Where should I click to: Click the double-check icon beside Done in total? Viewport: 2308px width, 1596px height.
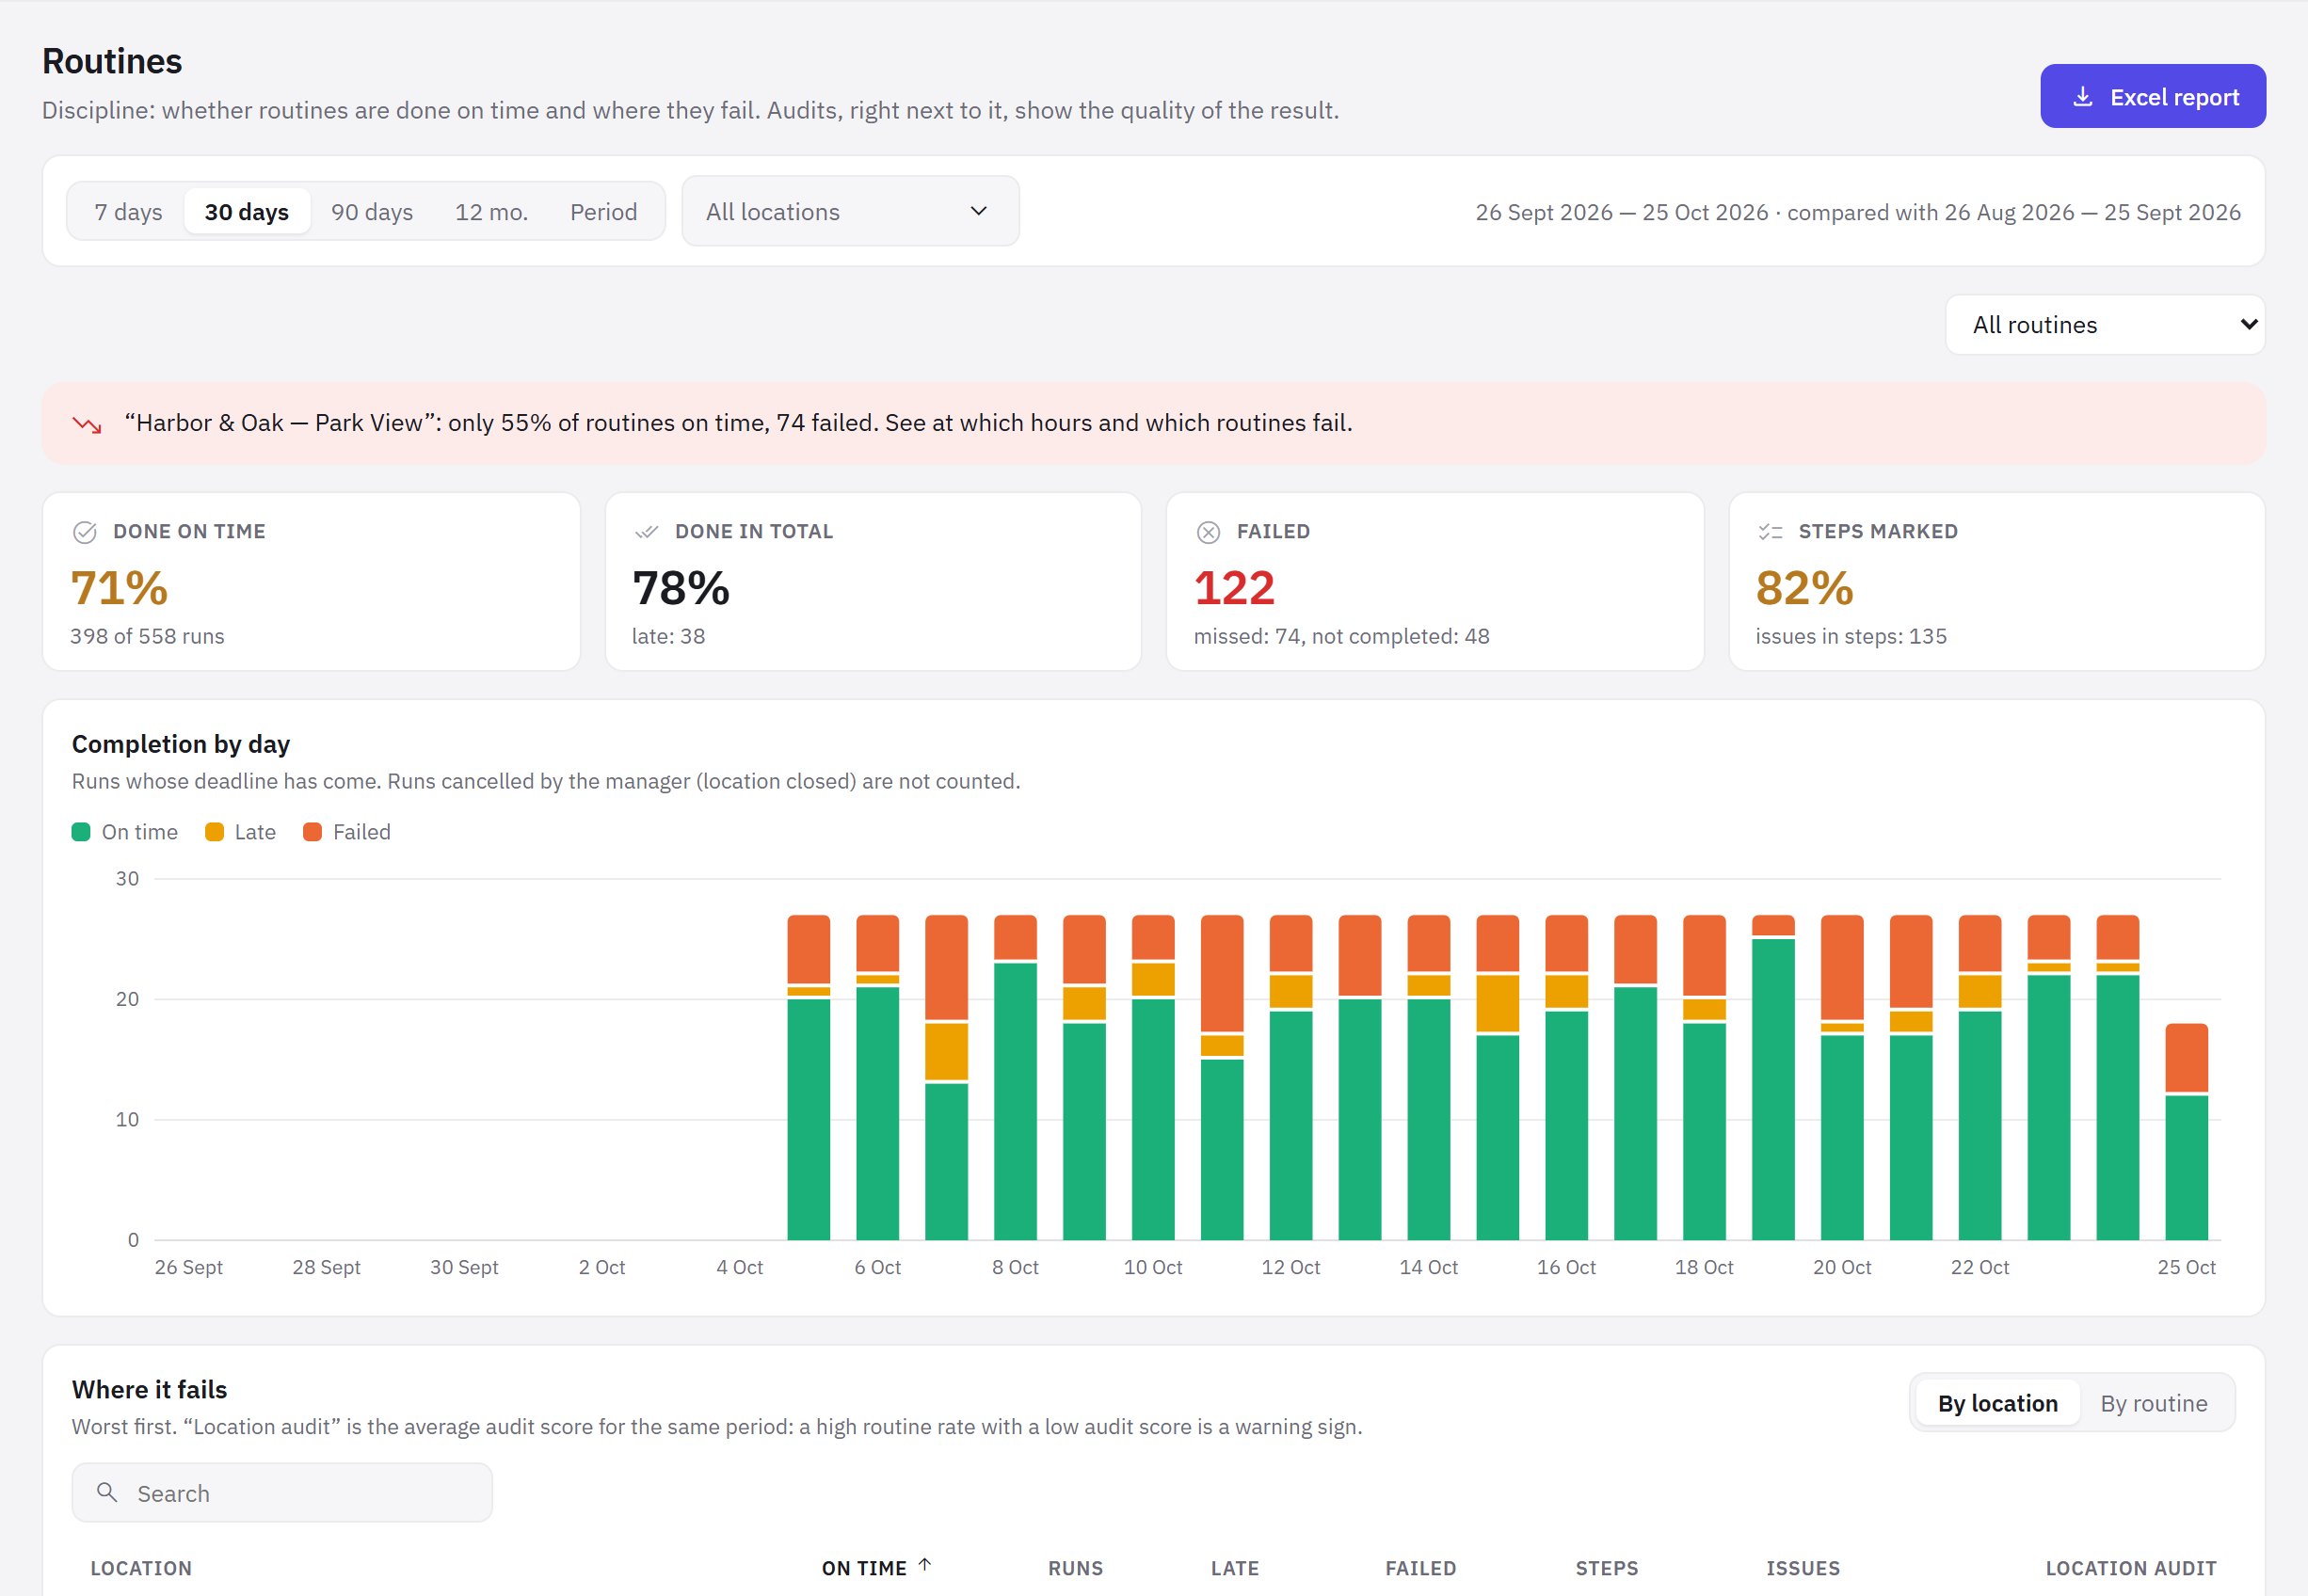coord(647,532)
